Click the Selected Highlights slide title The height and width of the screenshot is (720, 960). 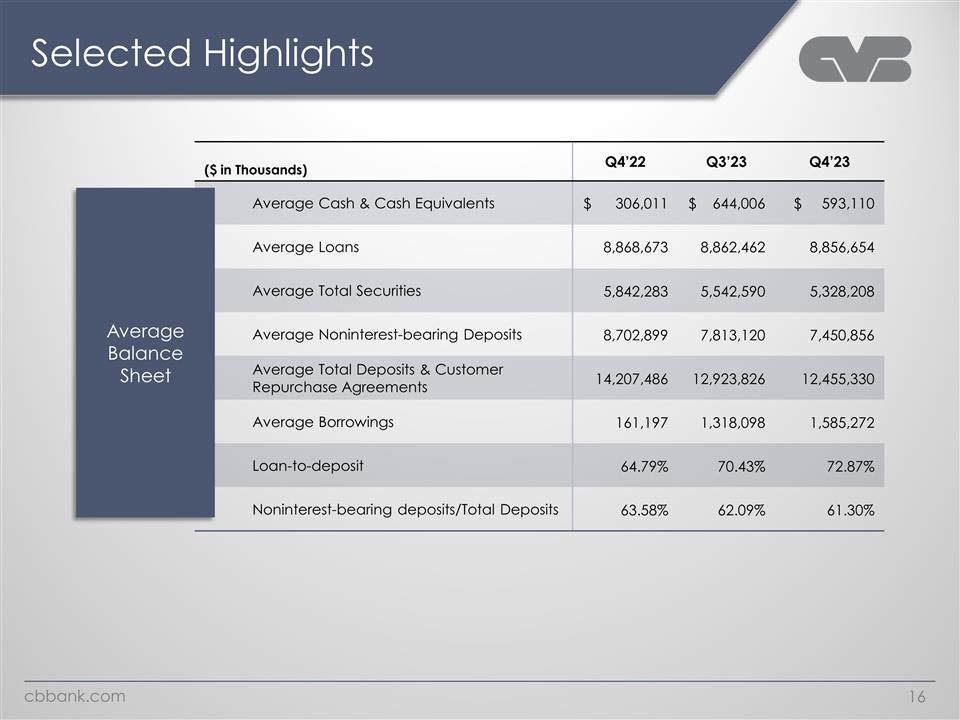click(202, 54)
